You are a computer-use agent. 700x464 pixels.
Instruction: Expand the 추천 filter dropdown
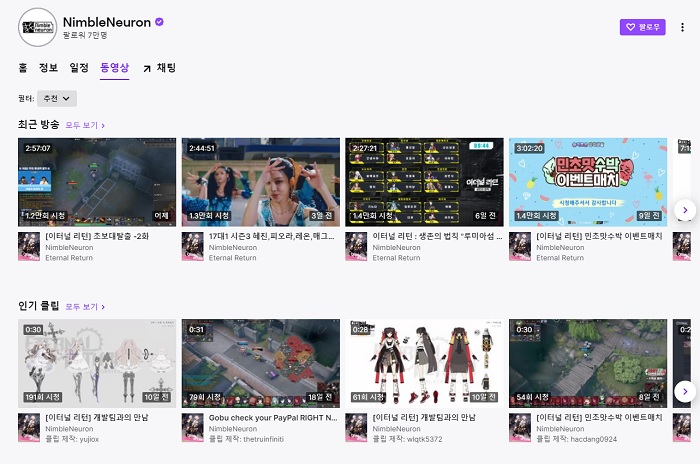(57, 98)
